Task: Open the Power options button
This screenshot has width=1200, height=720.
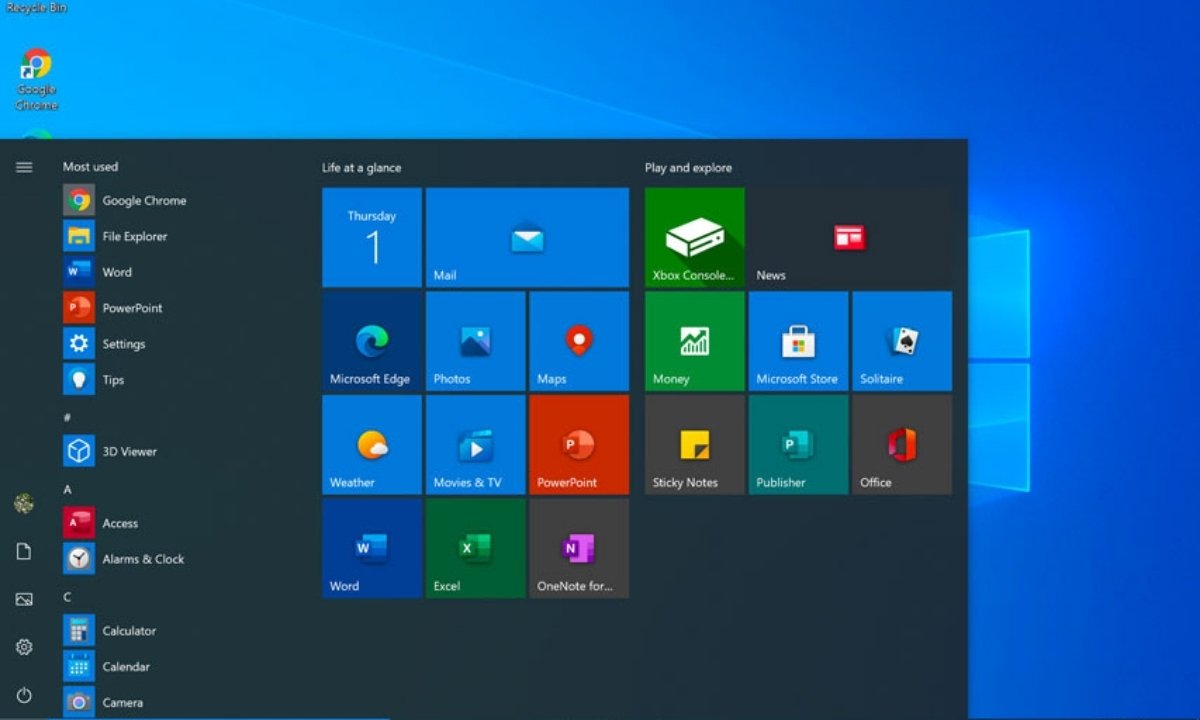Action: [x=24, y=695]
